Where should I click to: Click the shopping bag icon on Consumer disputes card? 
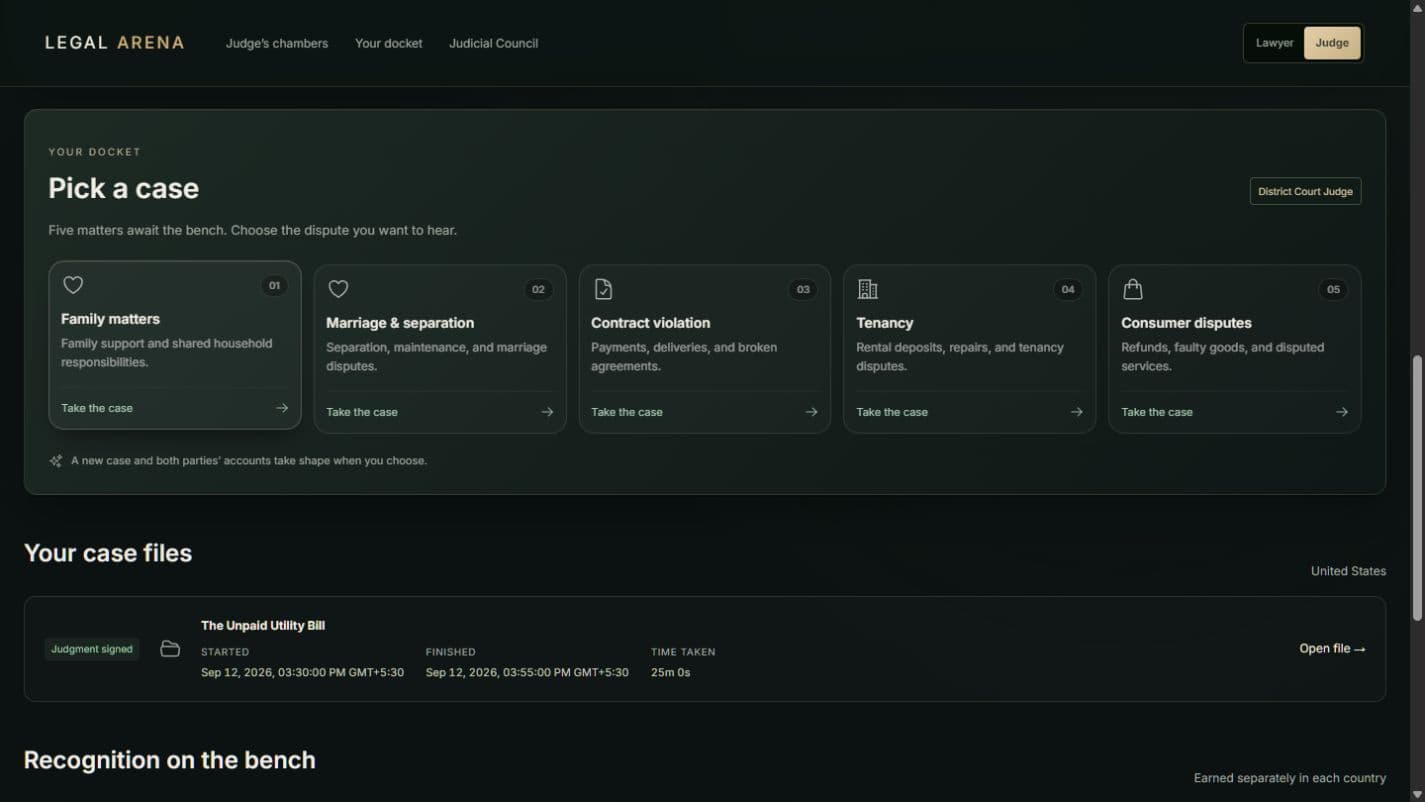click(1133, 289)
